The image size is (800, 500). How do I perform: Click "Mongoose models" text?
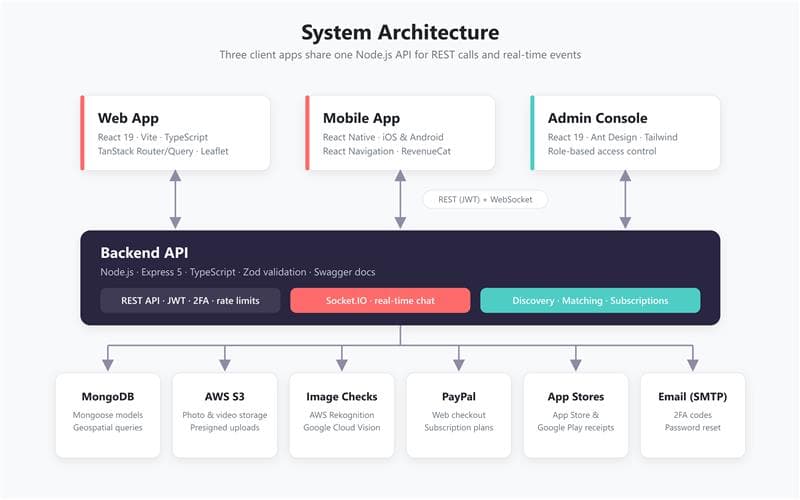[108, 415]
